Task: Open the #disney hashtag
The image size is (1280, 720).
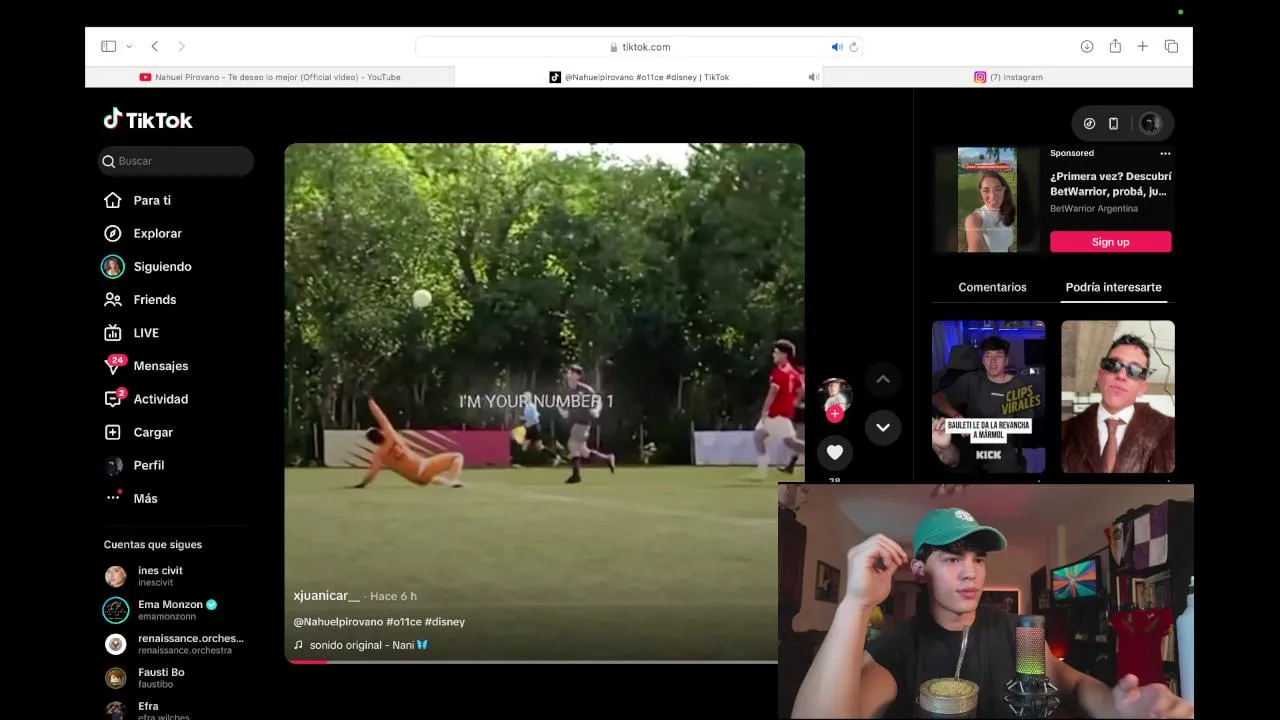Action: [x=444, y=622]
